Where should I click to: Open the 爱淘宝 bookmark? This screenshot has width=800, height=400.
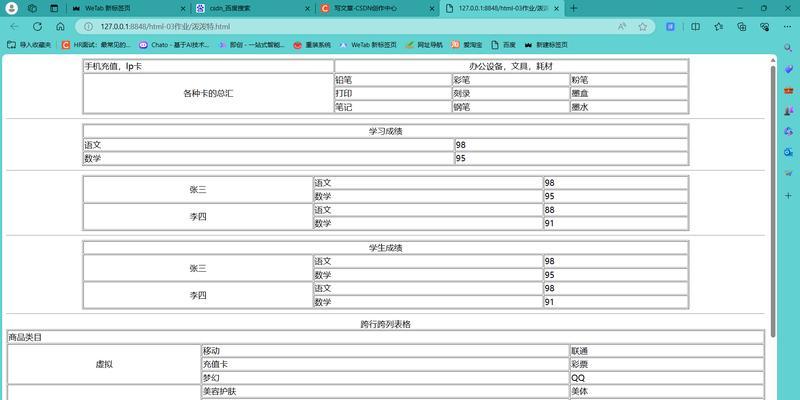tap(467, 45)
